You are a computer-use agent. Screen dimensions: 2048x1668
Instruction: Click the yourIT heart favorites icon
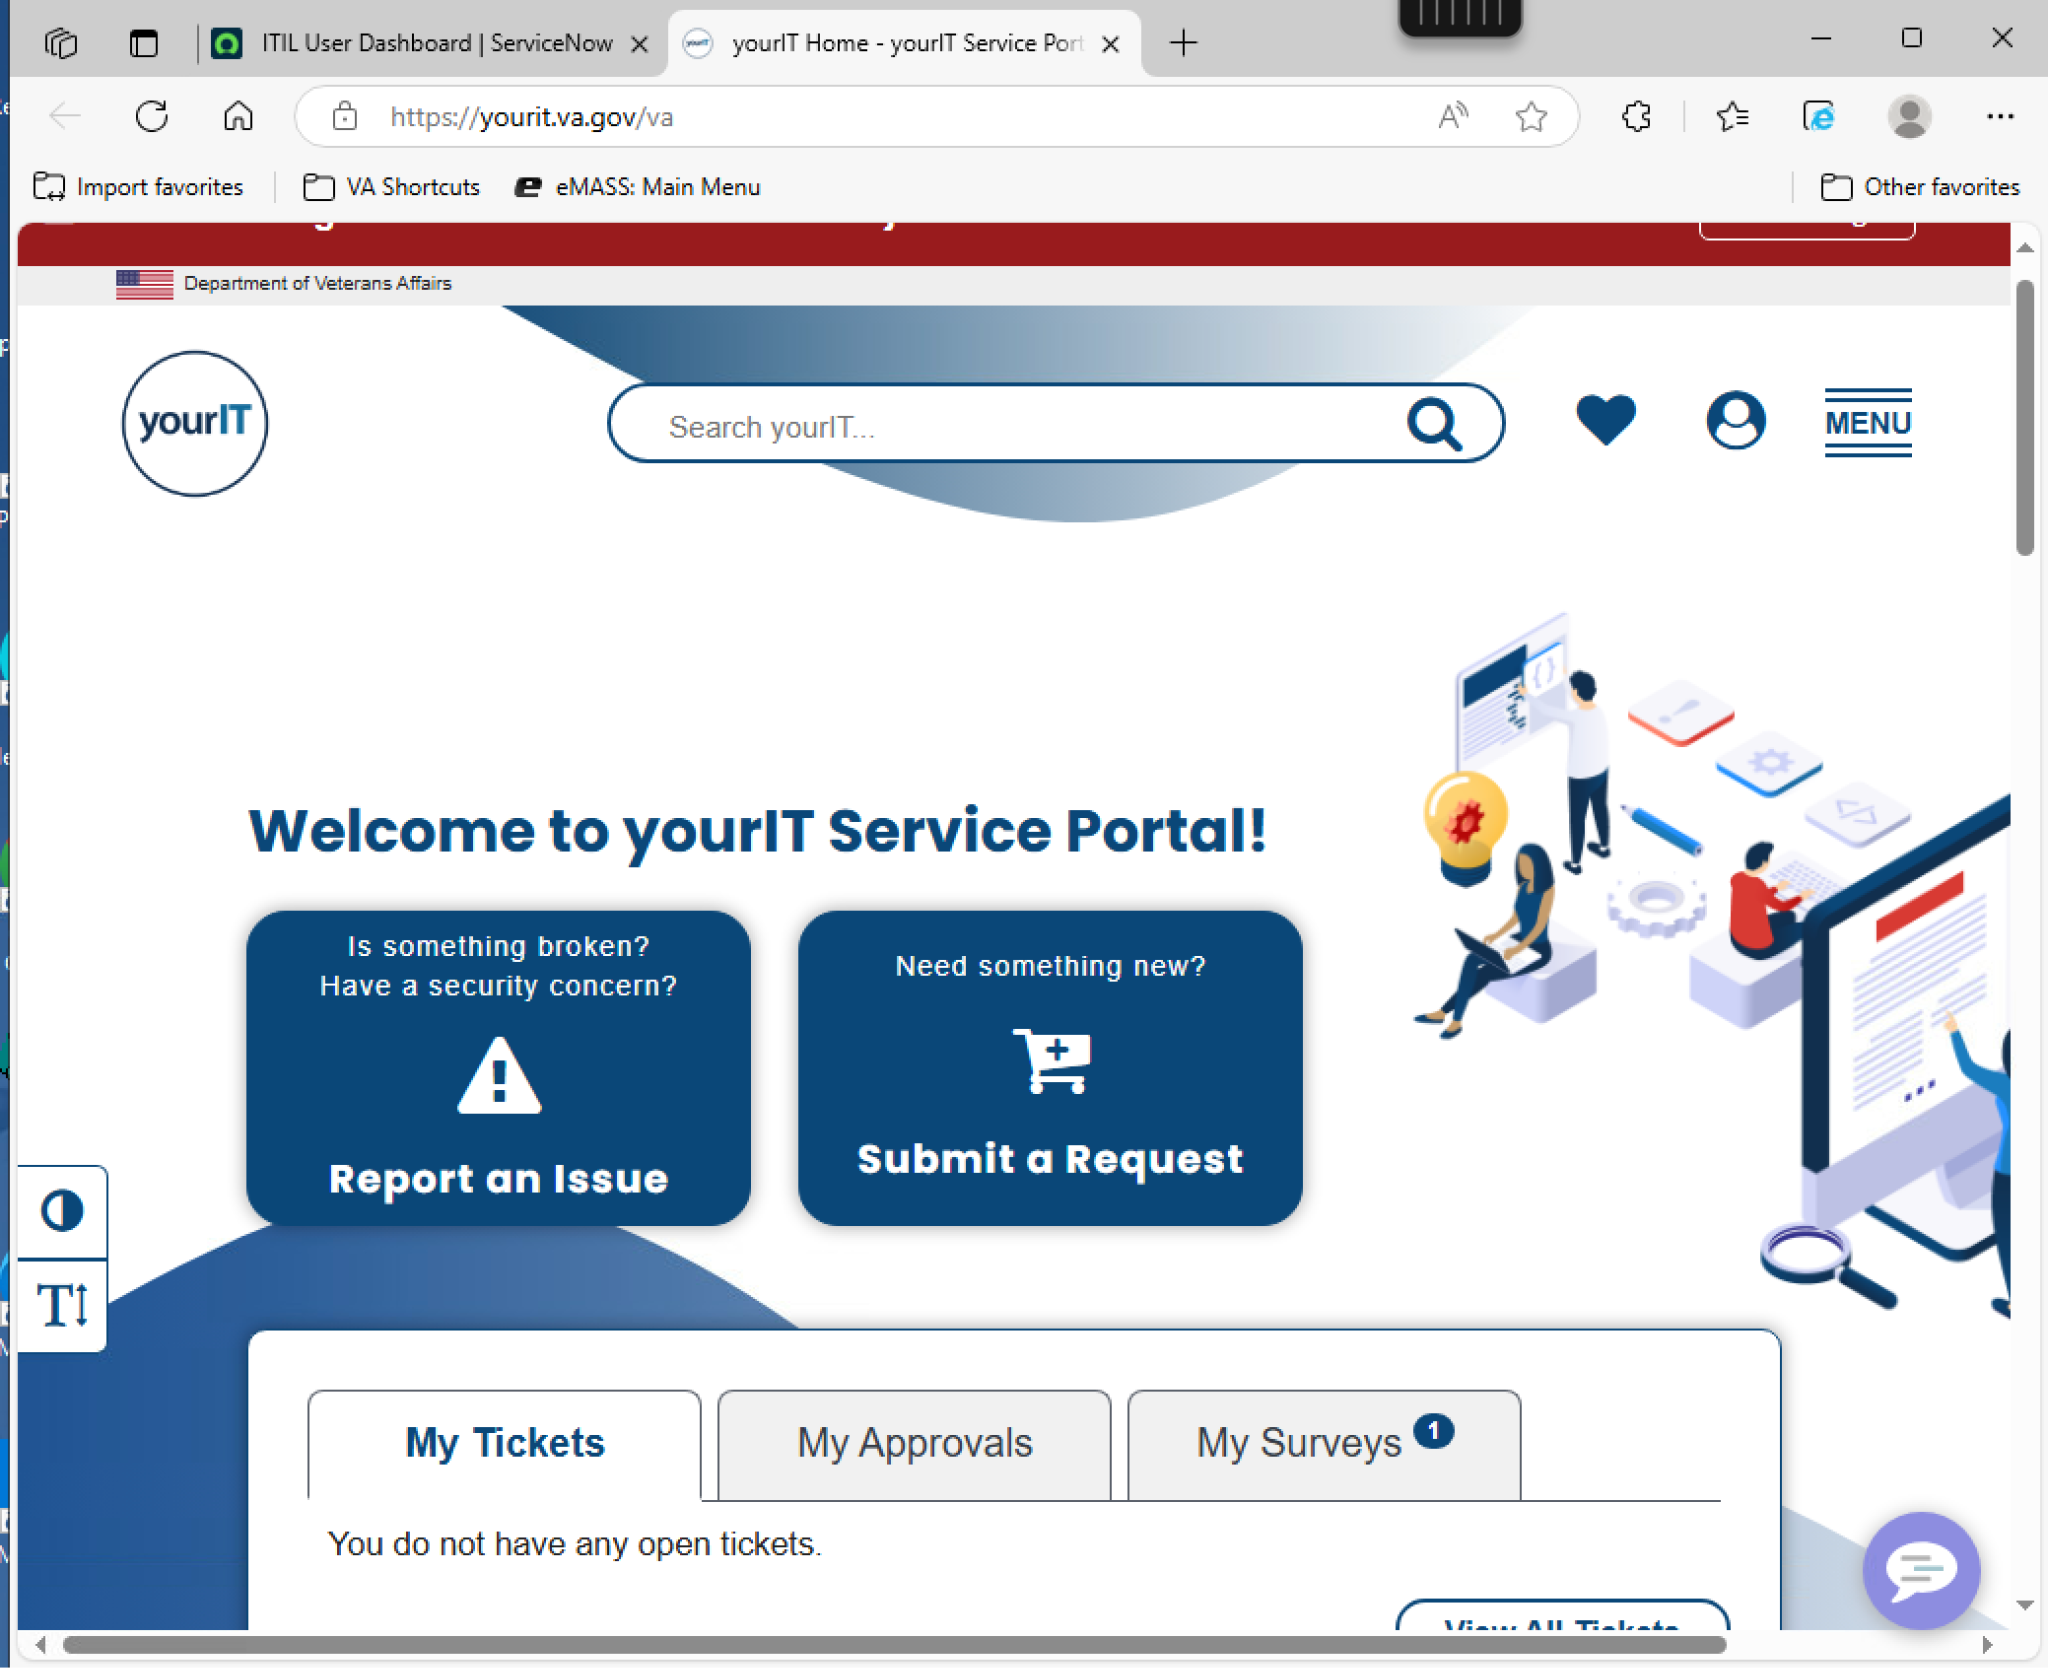point(1605,420)
